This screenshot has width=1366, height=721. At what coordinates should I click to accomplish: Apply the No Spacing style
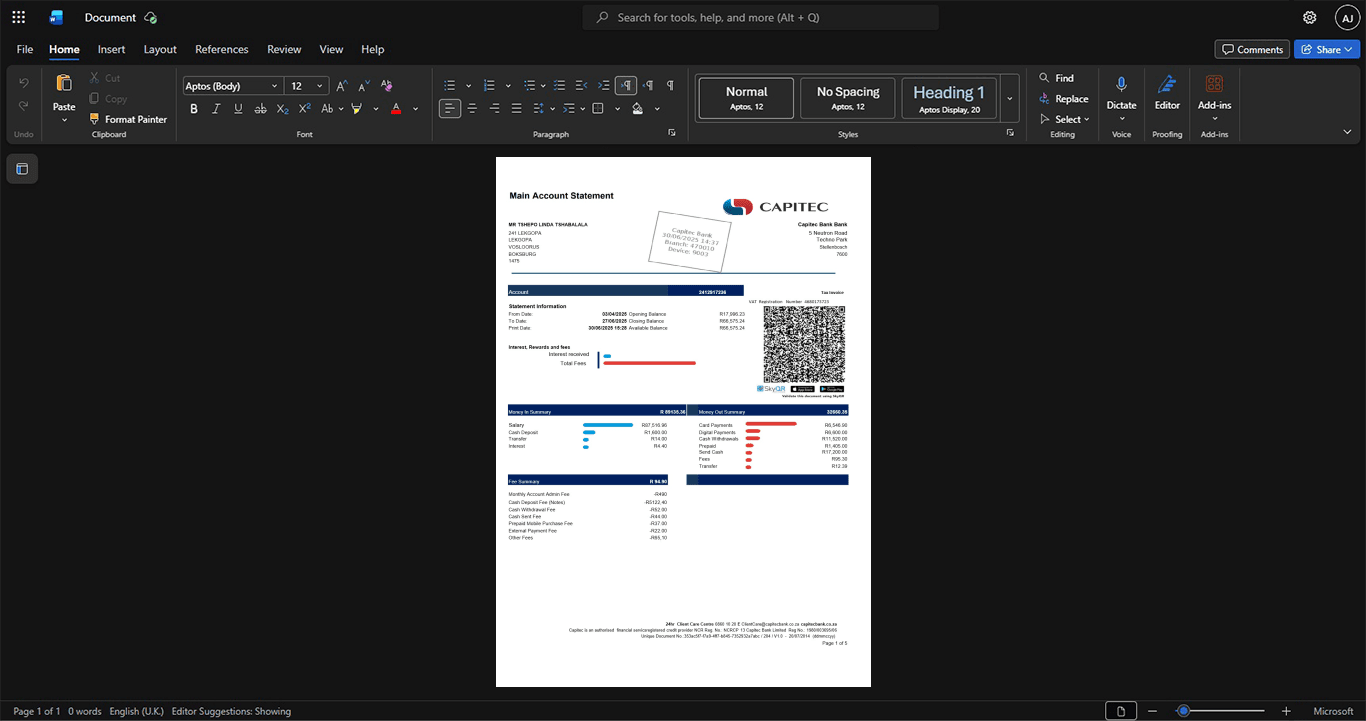pos(848,98)
